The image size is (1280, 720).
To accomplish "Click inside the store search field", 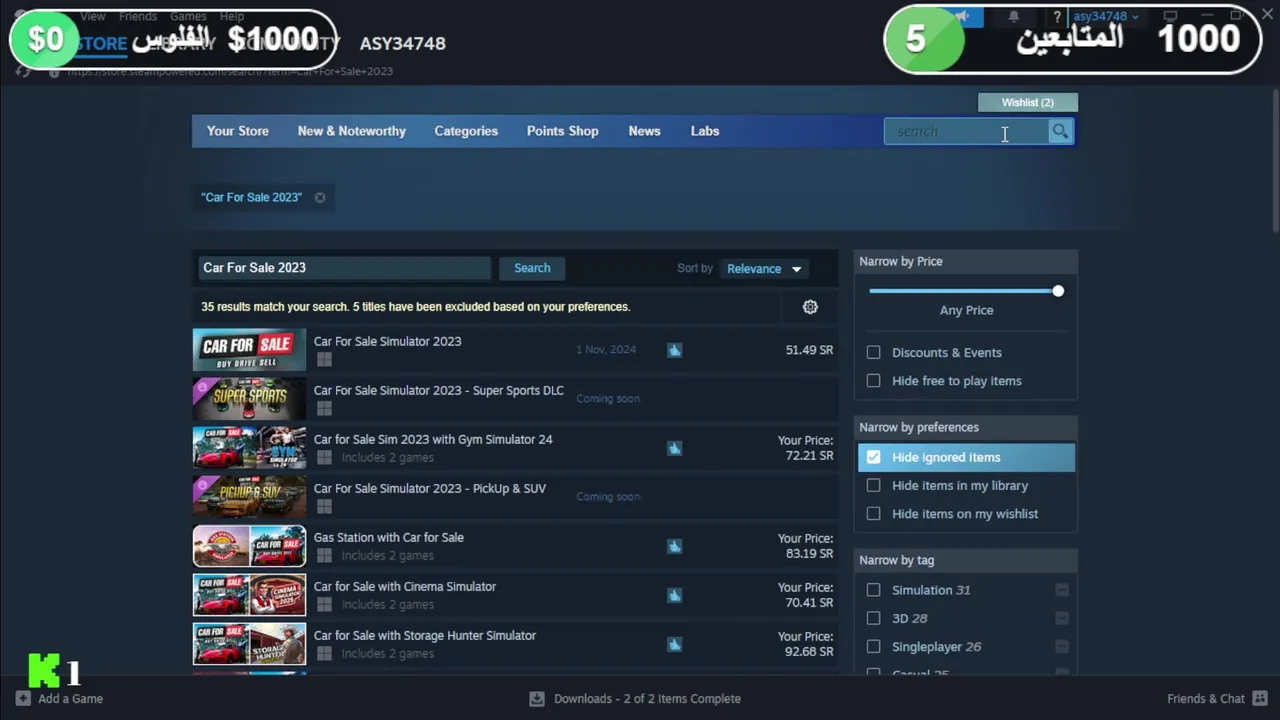I will [x=966, y=131].
